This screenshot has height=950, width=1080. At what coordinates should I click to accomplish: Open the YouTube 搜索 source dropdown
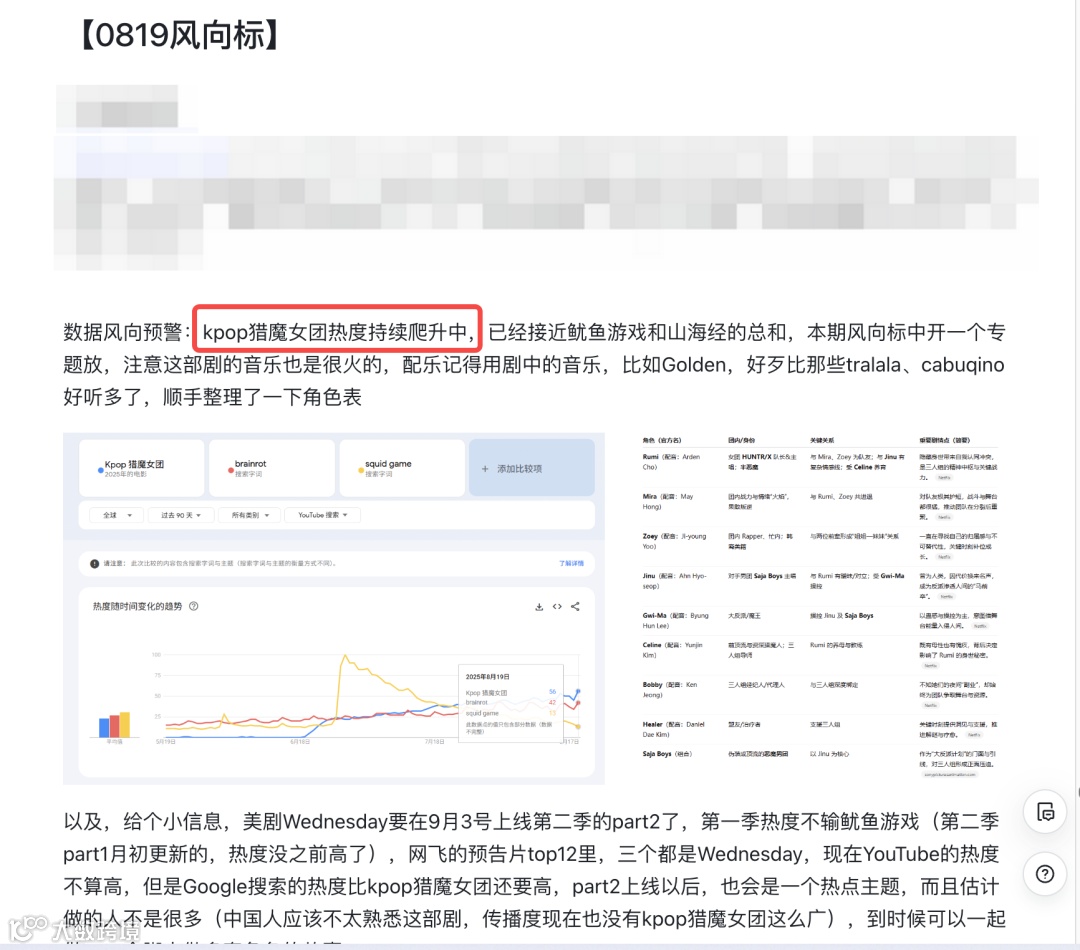pos(322,515)
